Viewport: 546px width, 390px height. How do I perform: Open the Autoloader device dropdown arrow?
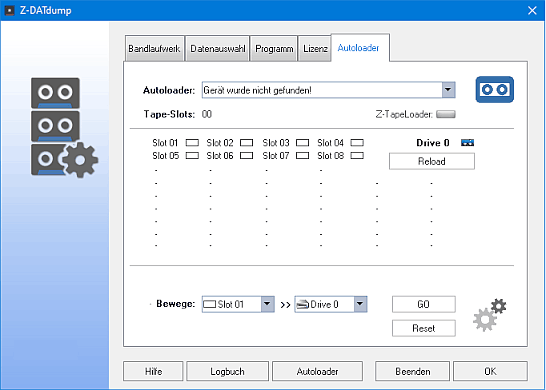(x=448, y=90)
